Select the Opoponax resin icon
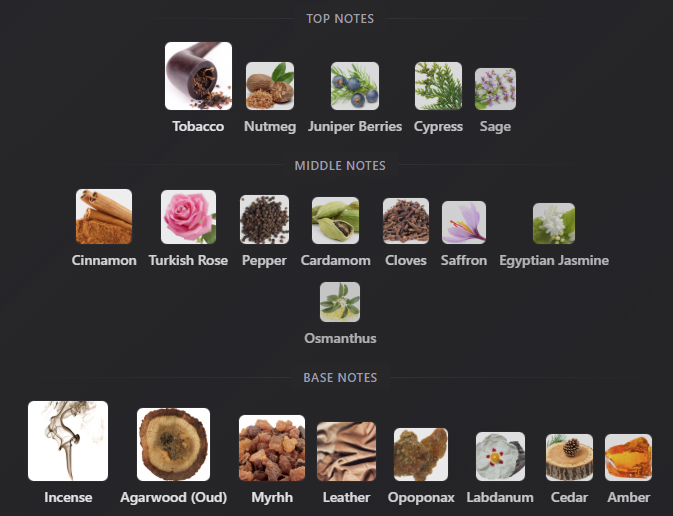Image resolution: width=673 pixels, height=516 pixels. pos(421,454)
